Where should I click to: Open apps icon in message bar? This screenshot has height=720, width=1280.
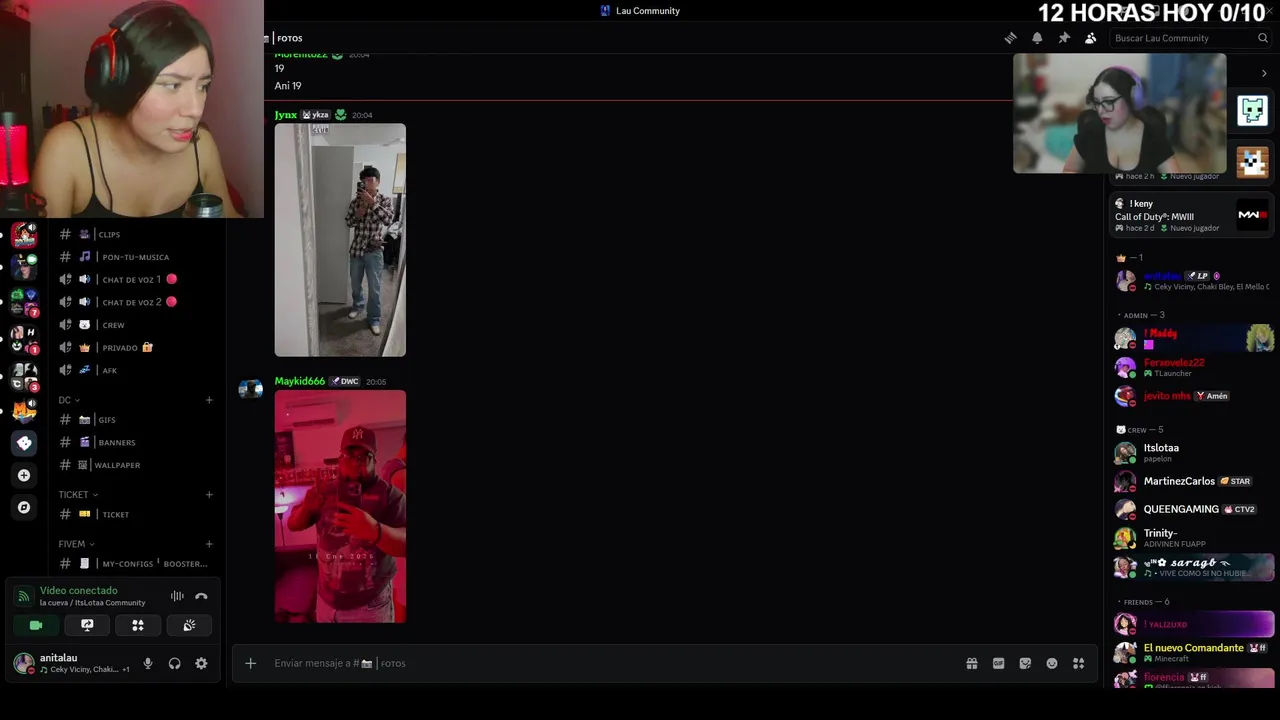(1078, 663)
